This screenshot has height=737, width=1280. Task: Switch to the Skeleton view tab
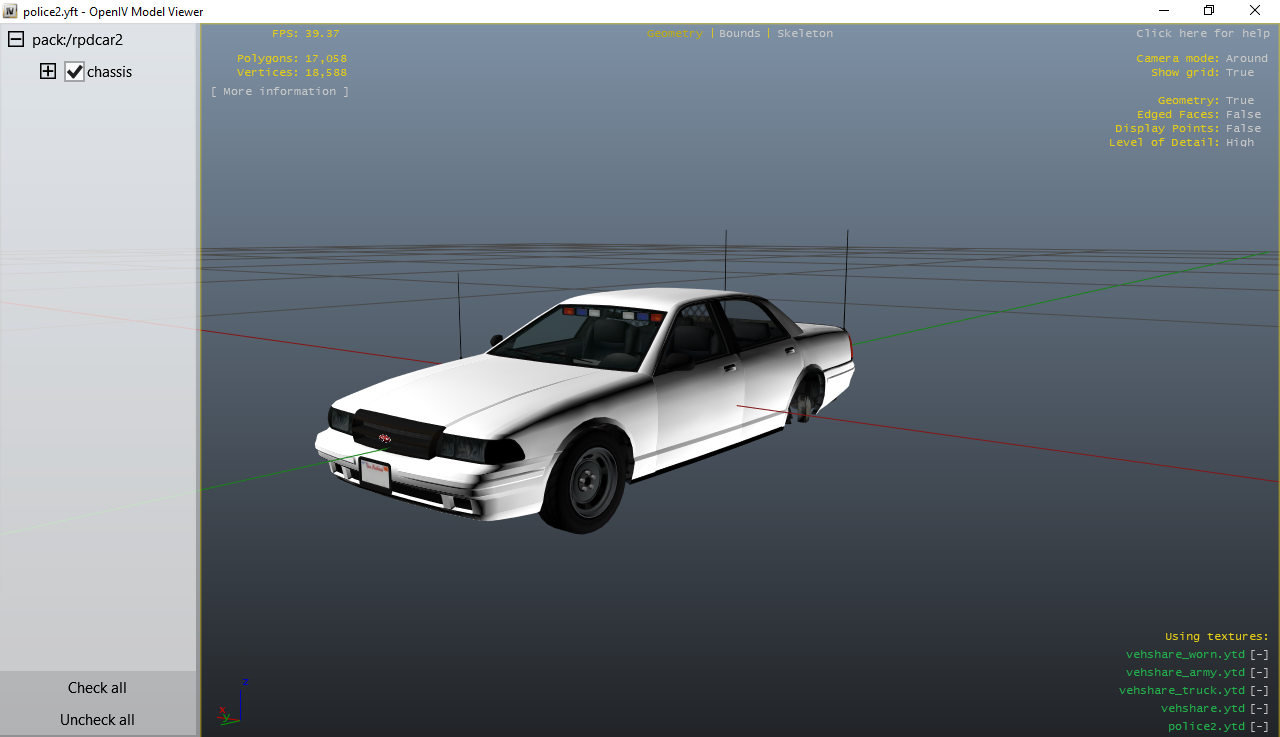pos(804,34)
